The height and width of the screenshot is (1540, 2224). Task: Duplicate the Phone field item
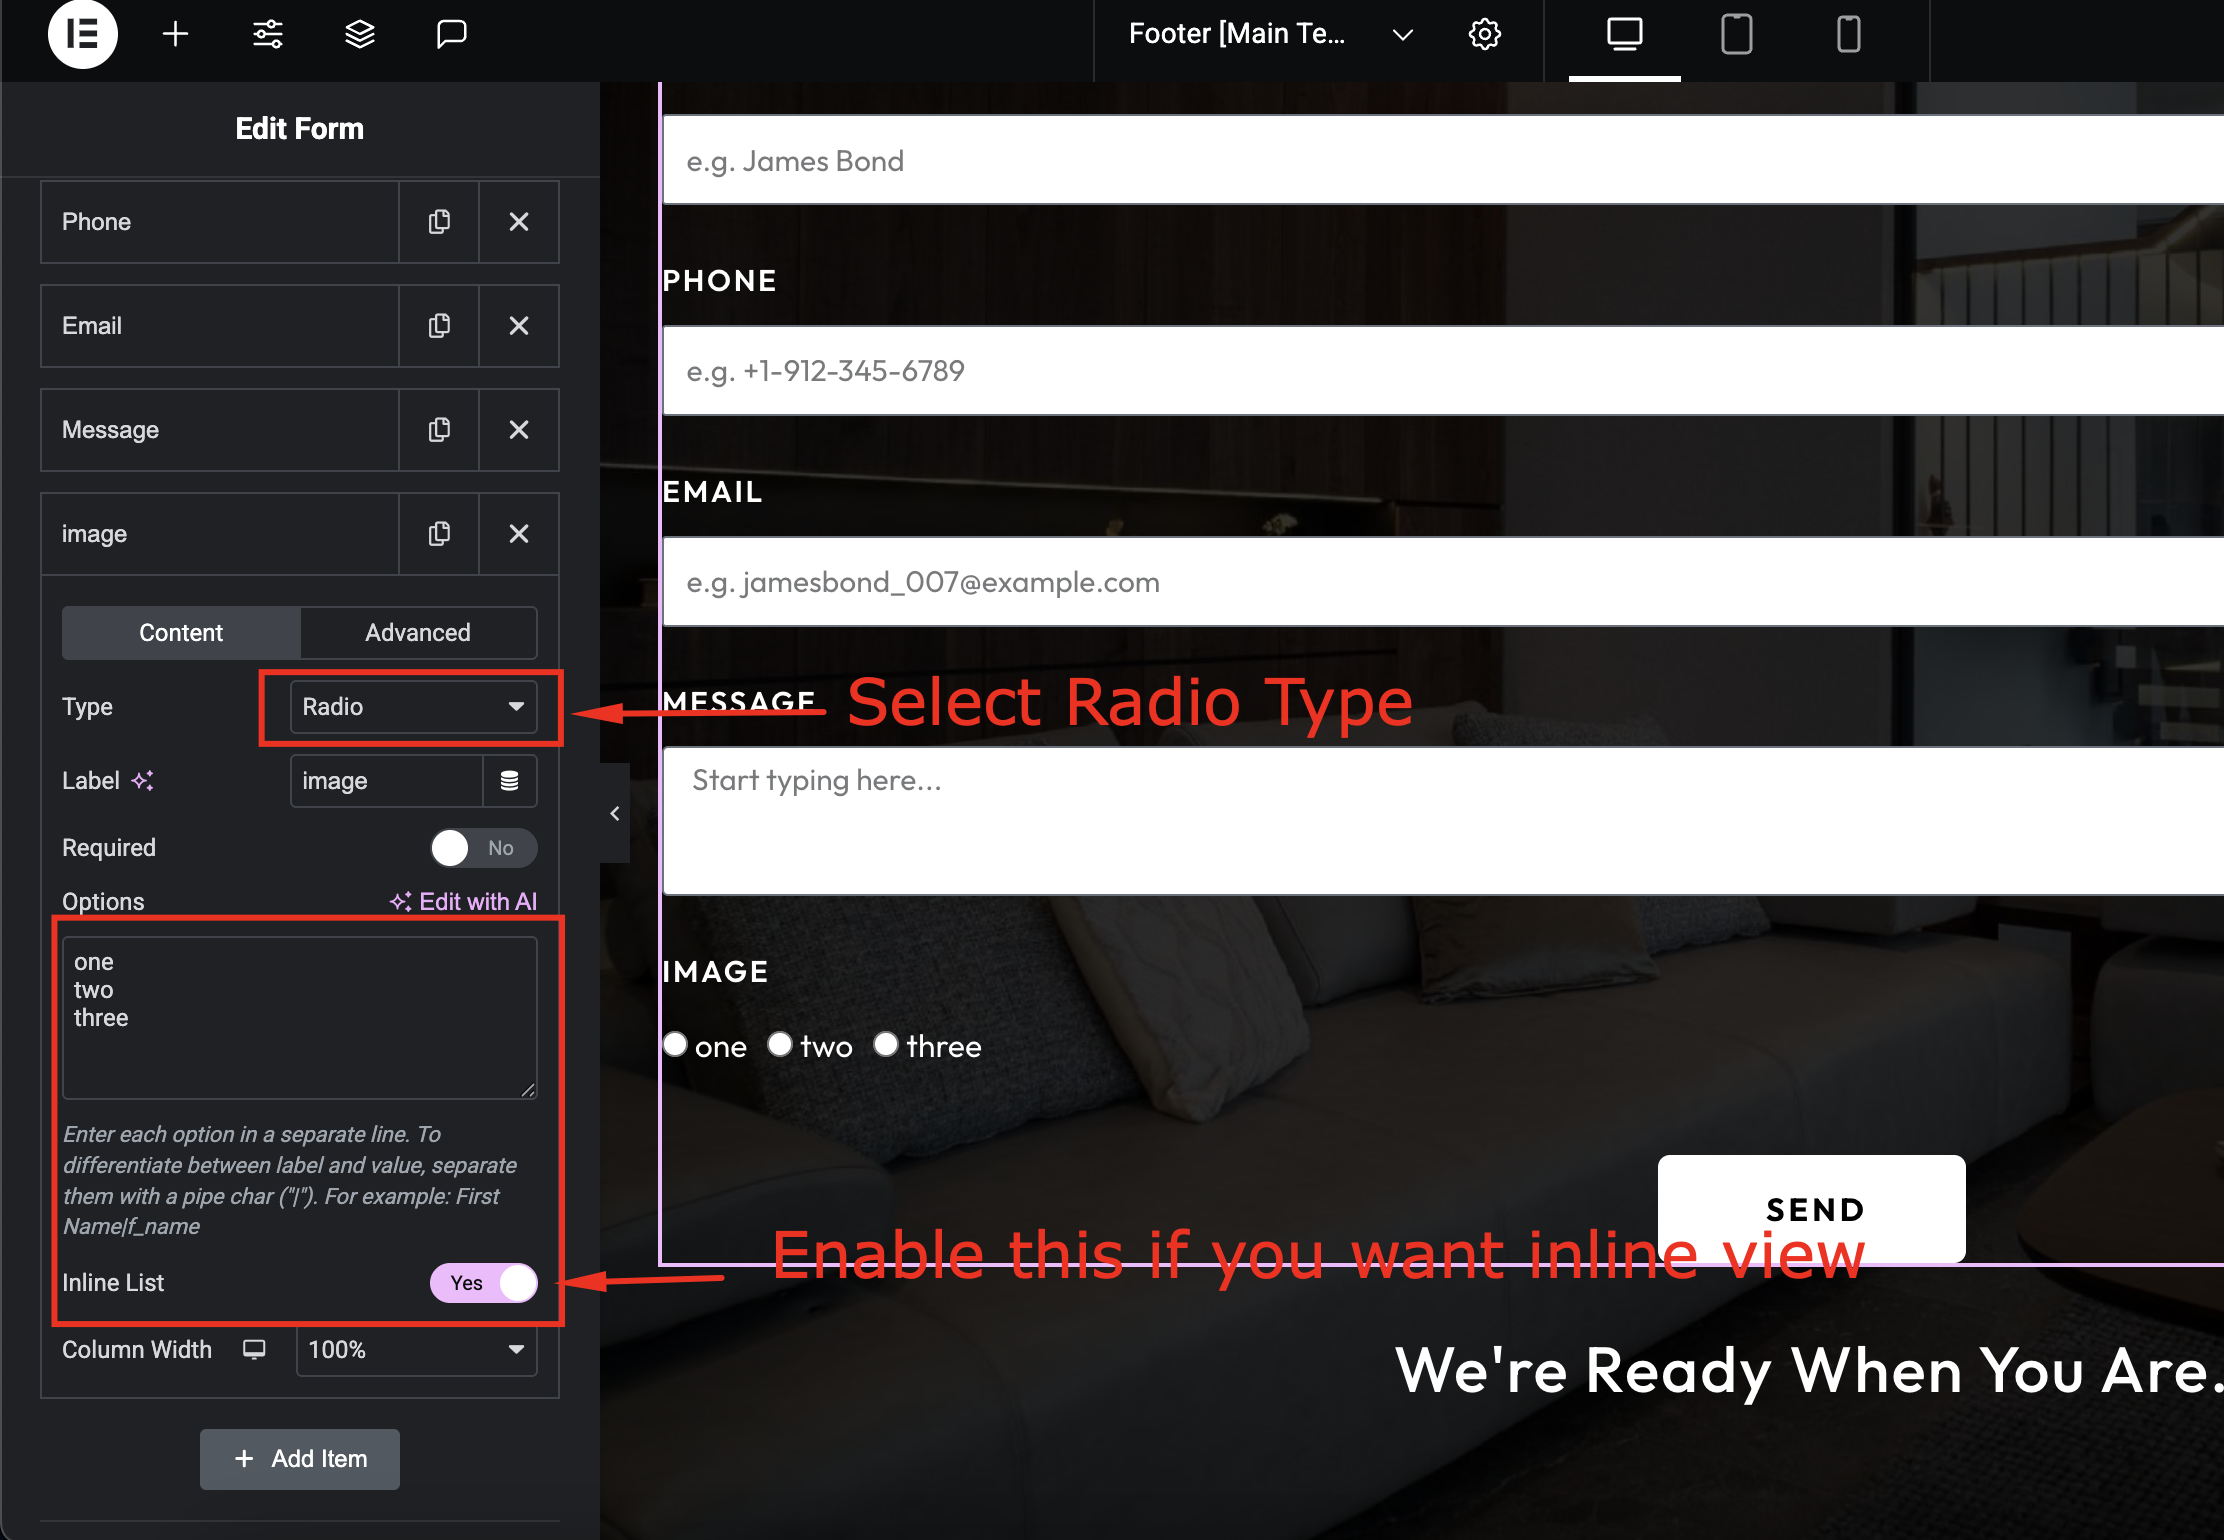(x=438, y=222)
